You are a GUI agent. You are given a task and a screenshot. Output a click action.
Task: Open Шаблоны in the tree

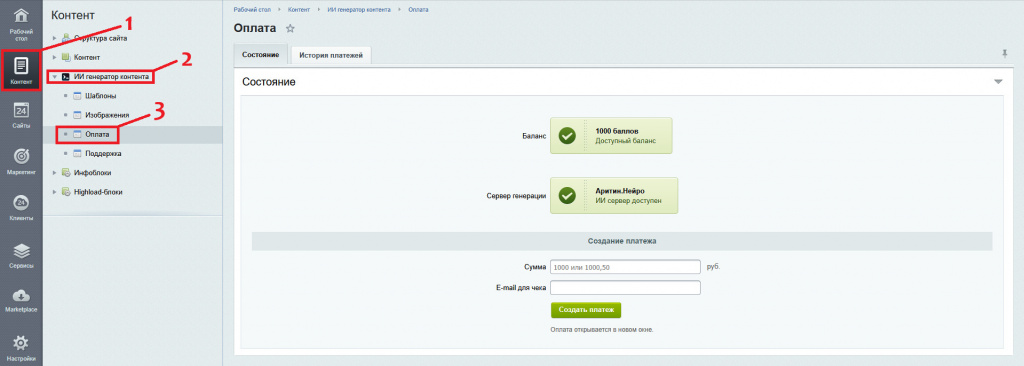tap(101, 96)
